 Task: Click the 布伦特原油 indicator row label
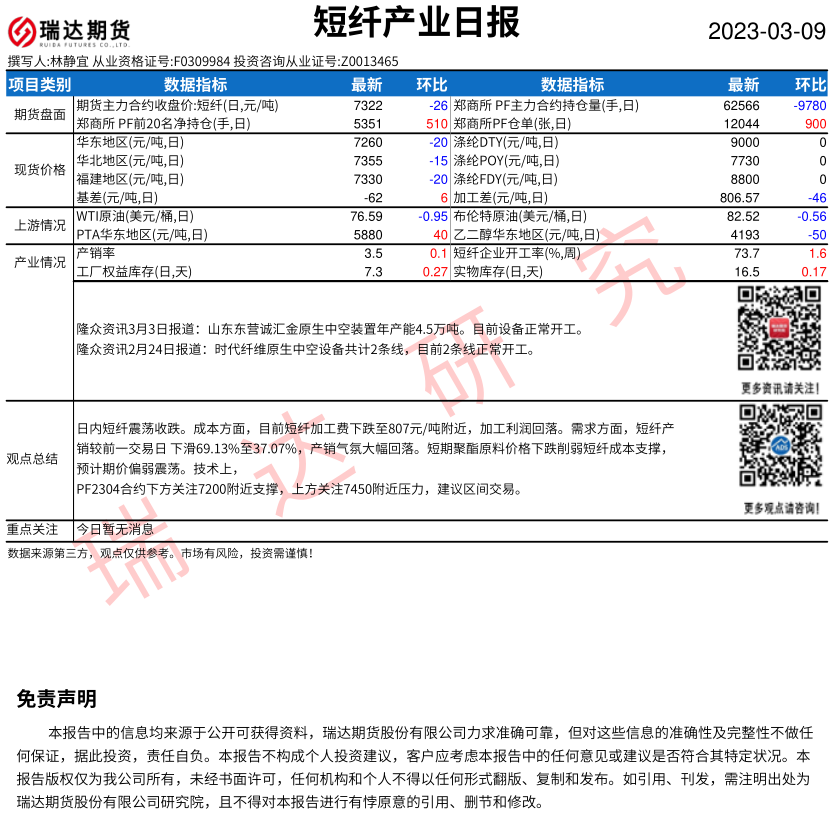click(520, 216)
